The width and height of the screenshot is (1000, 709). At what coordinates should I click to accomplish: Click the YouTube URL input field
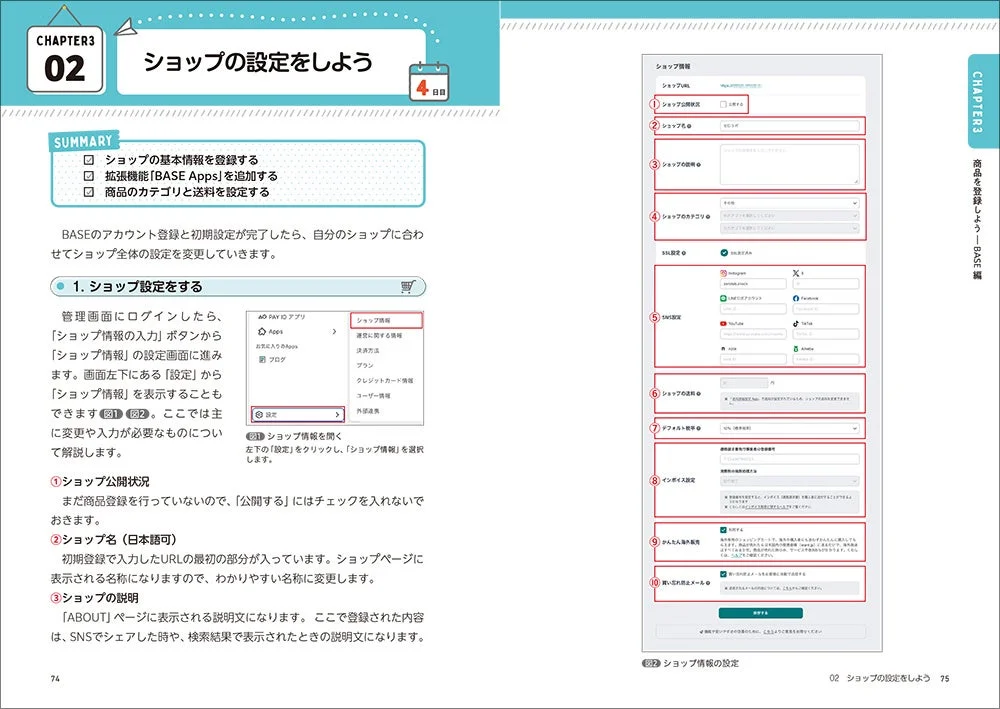pyautogui.click(x=753, y=334)
